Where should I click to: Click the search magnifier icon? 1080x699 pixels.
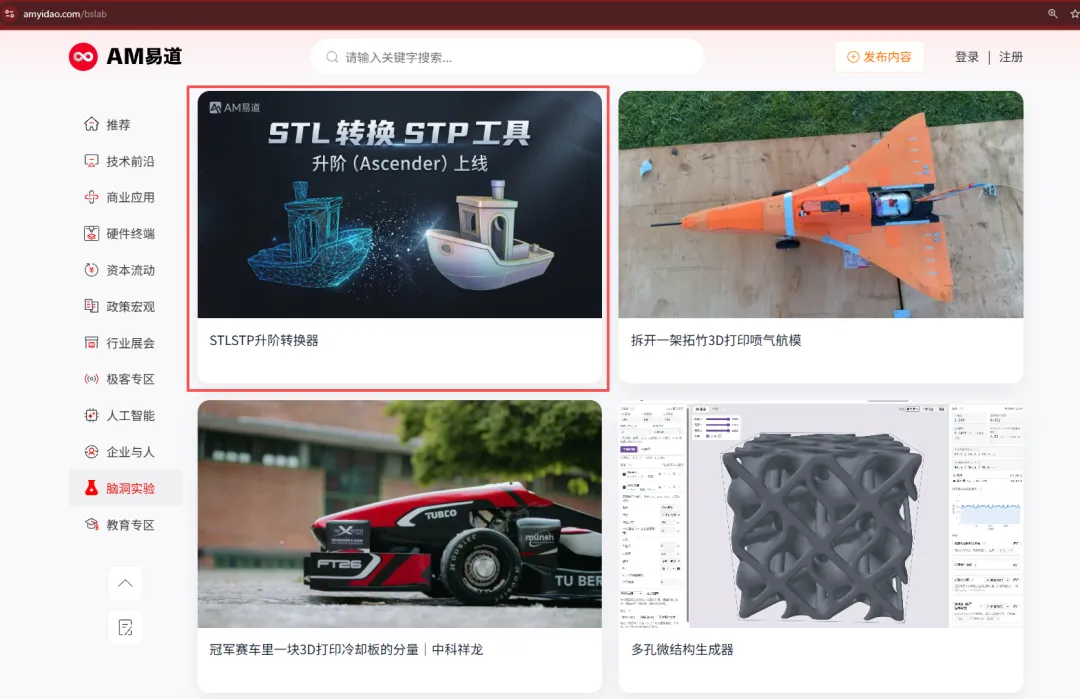click(x=332, y=57)
